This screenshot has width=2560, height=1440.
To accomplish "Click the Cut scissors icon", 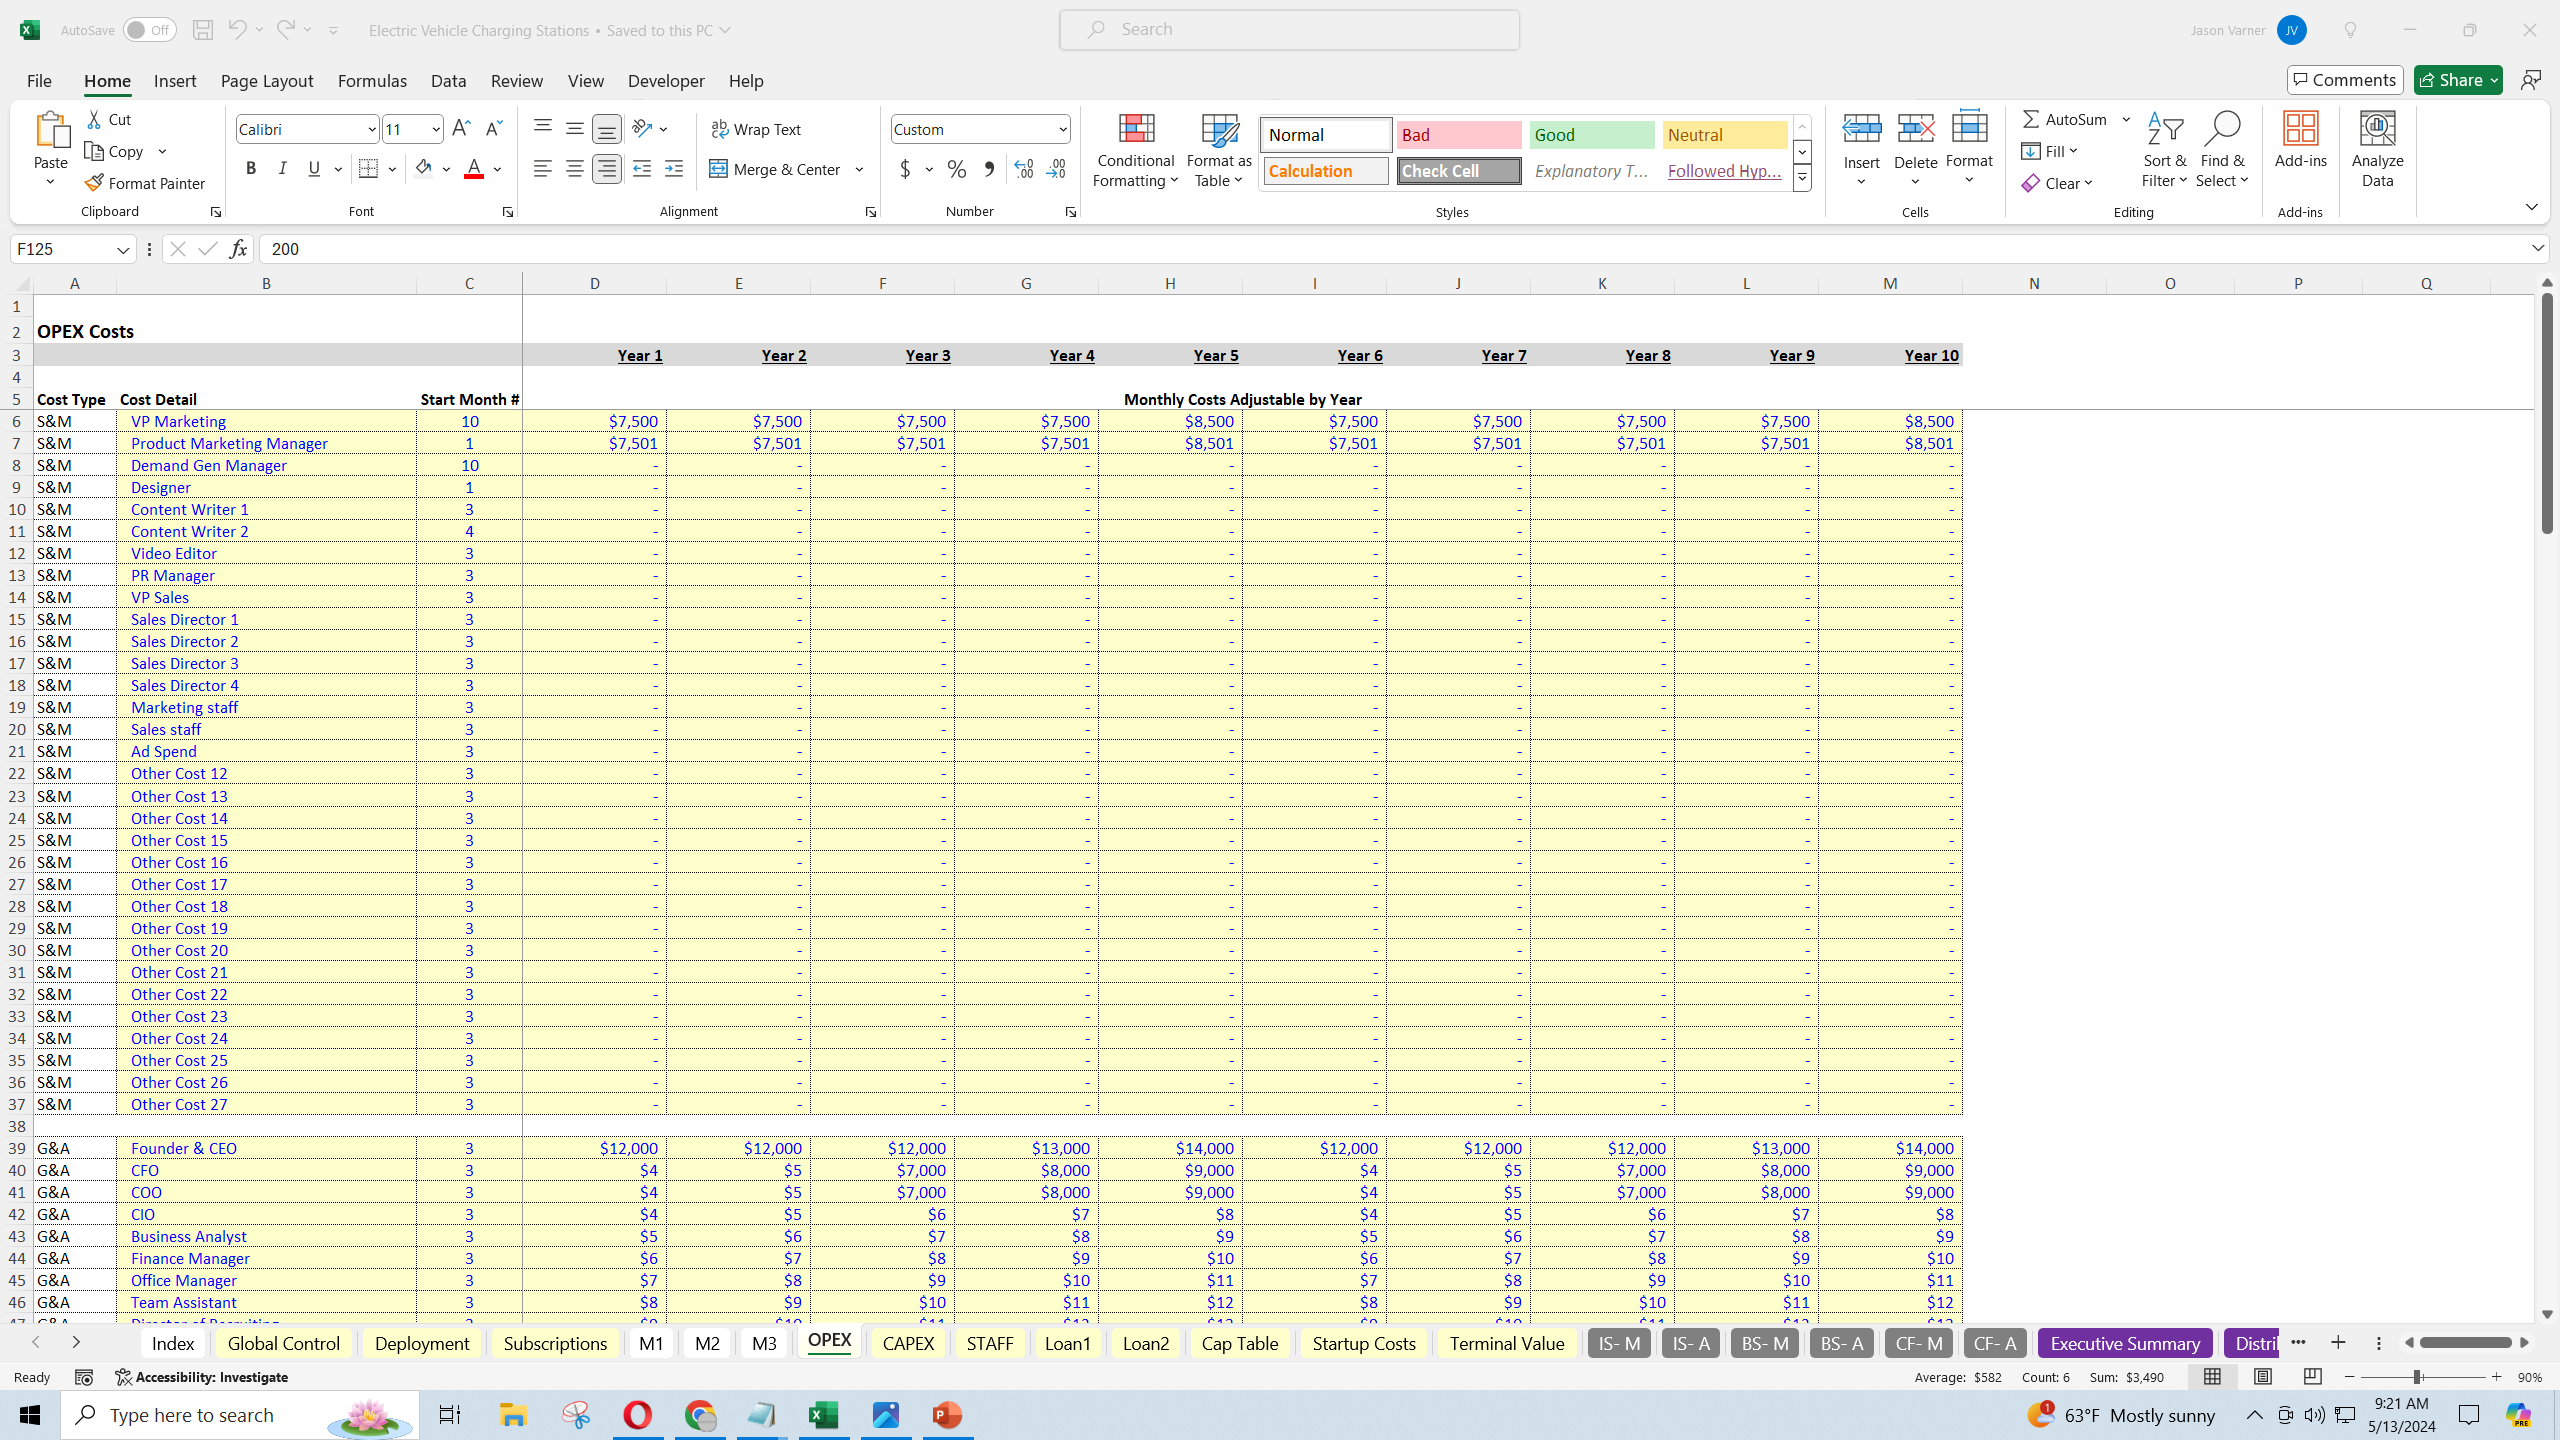I will [95, 119].
